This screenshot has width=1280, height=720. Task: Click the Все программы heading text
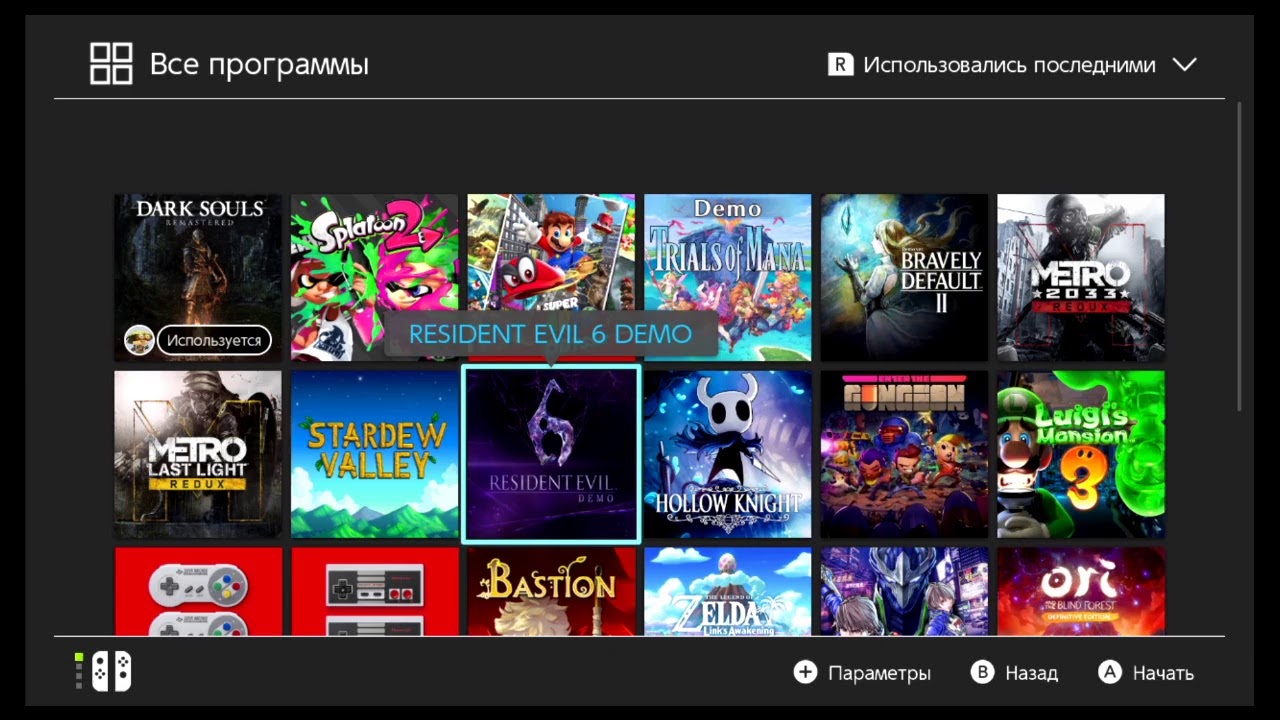[x=259, y=65]
